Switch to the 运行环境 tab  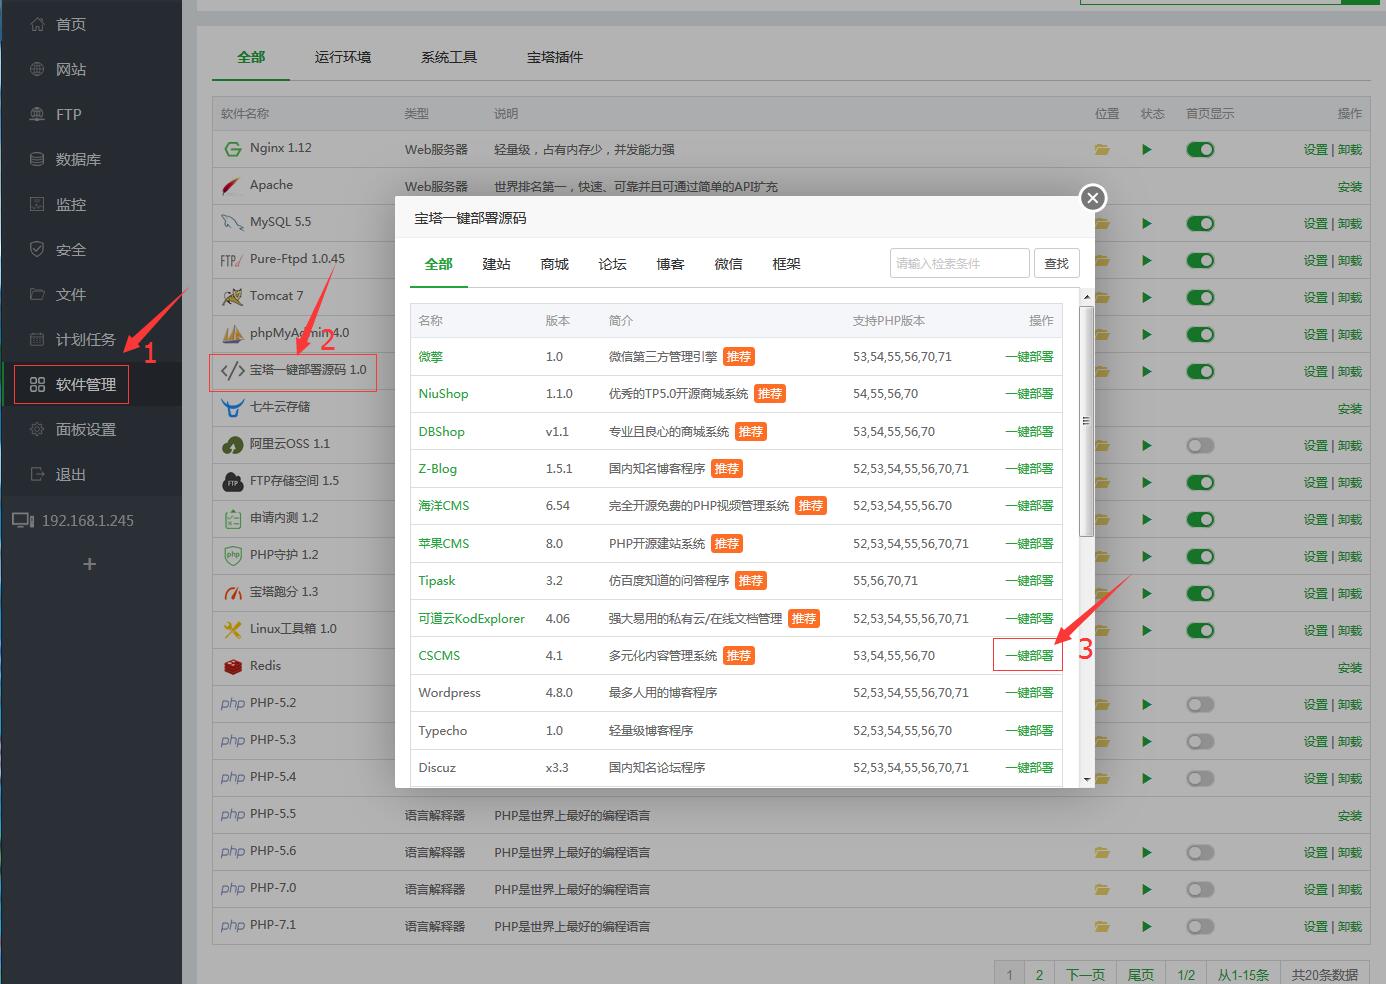point(343,57)
